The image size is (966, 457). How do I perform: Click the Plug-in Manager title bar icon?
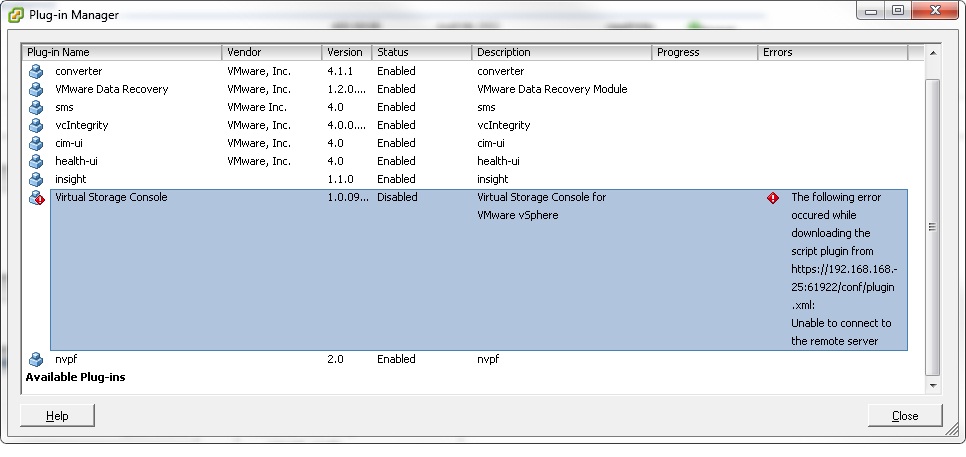[15, 15]
